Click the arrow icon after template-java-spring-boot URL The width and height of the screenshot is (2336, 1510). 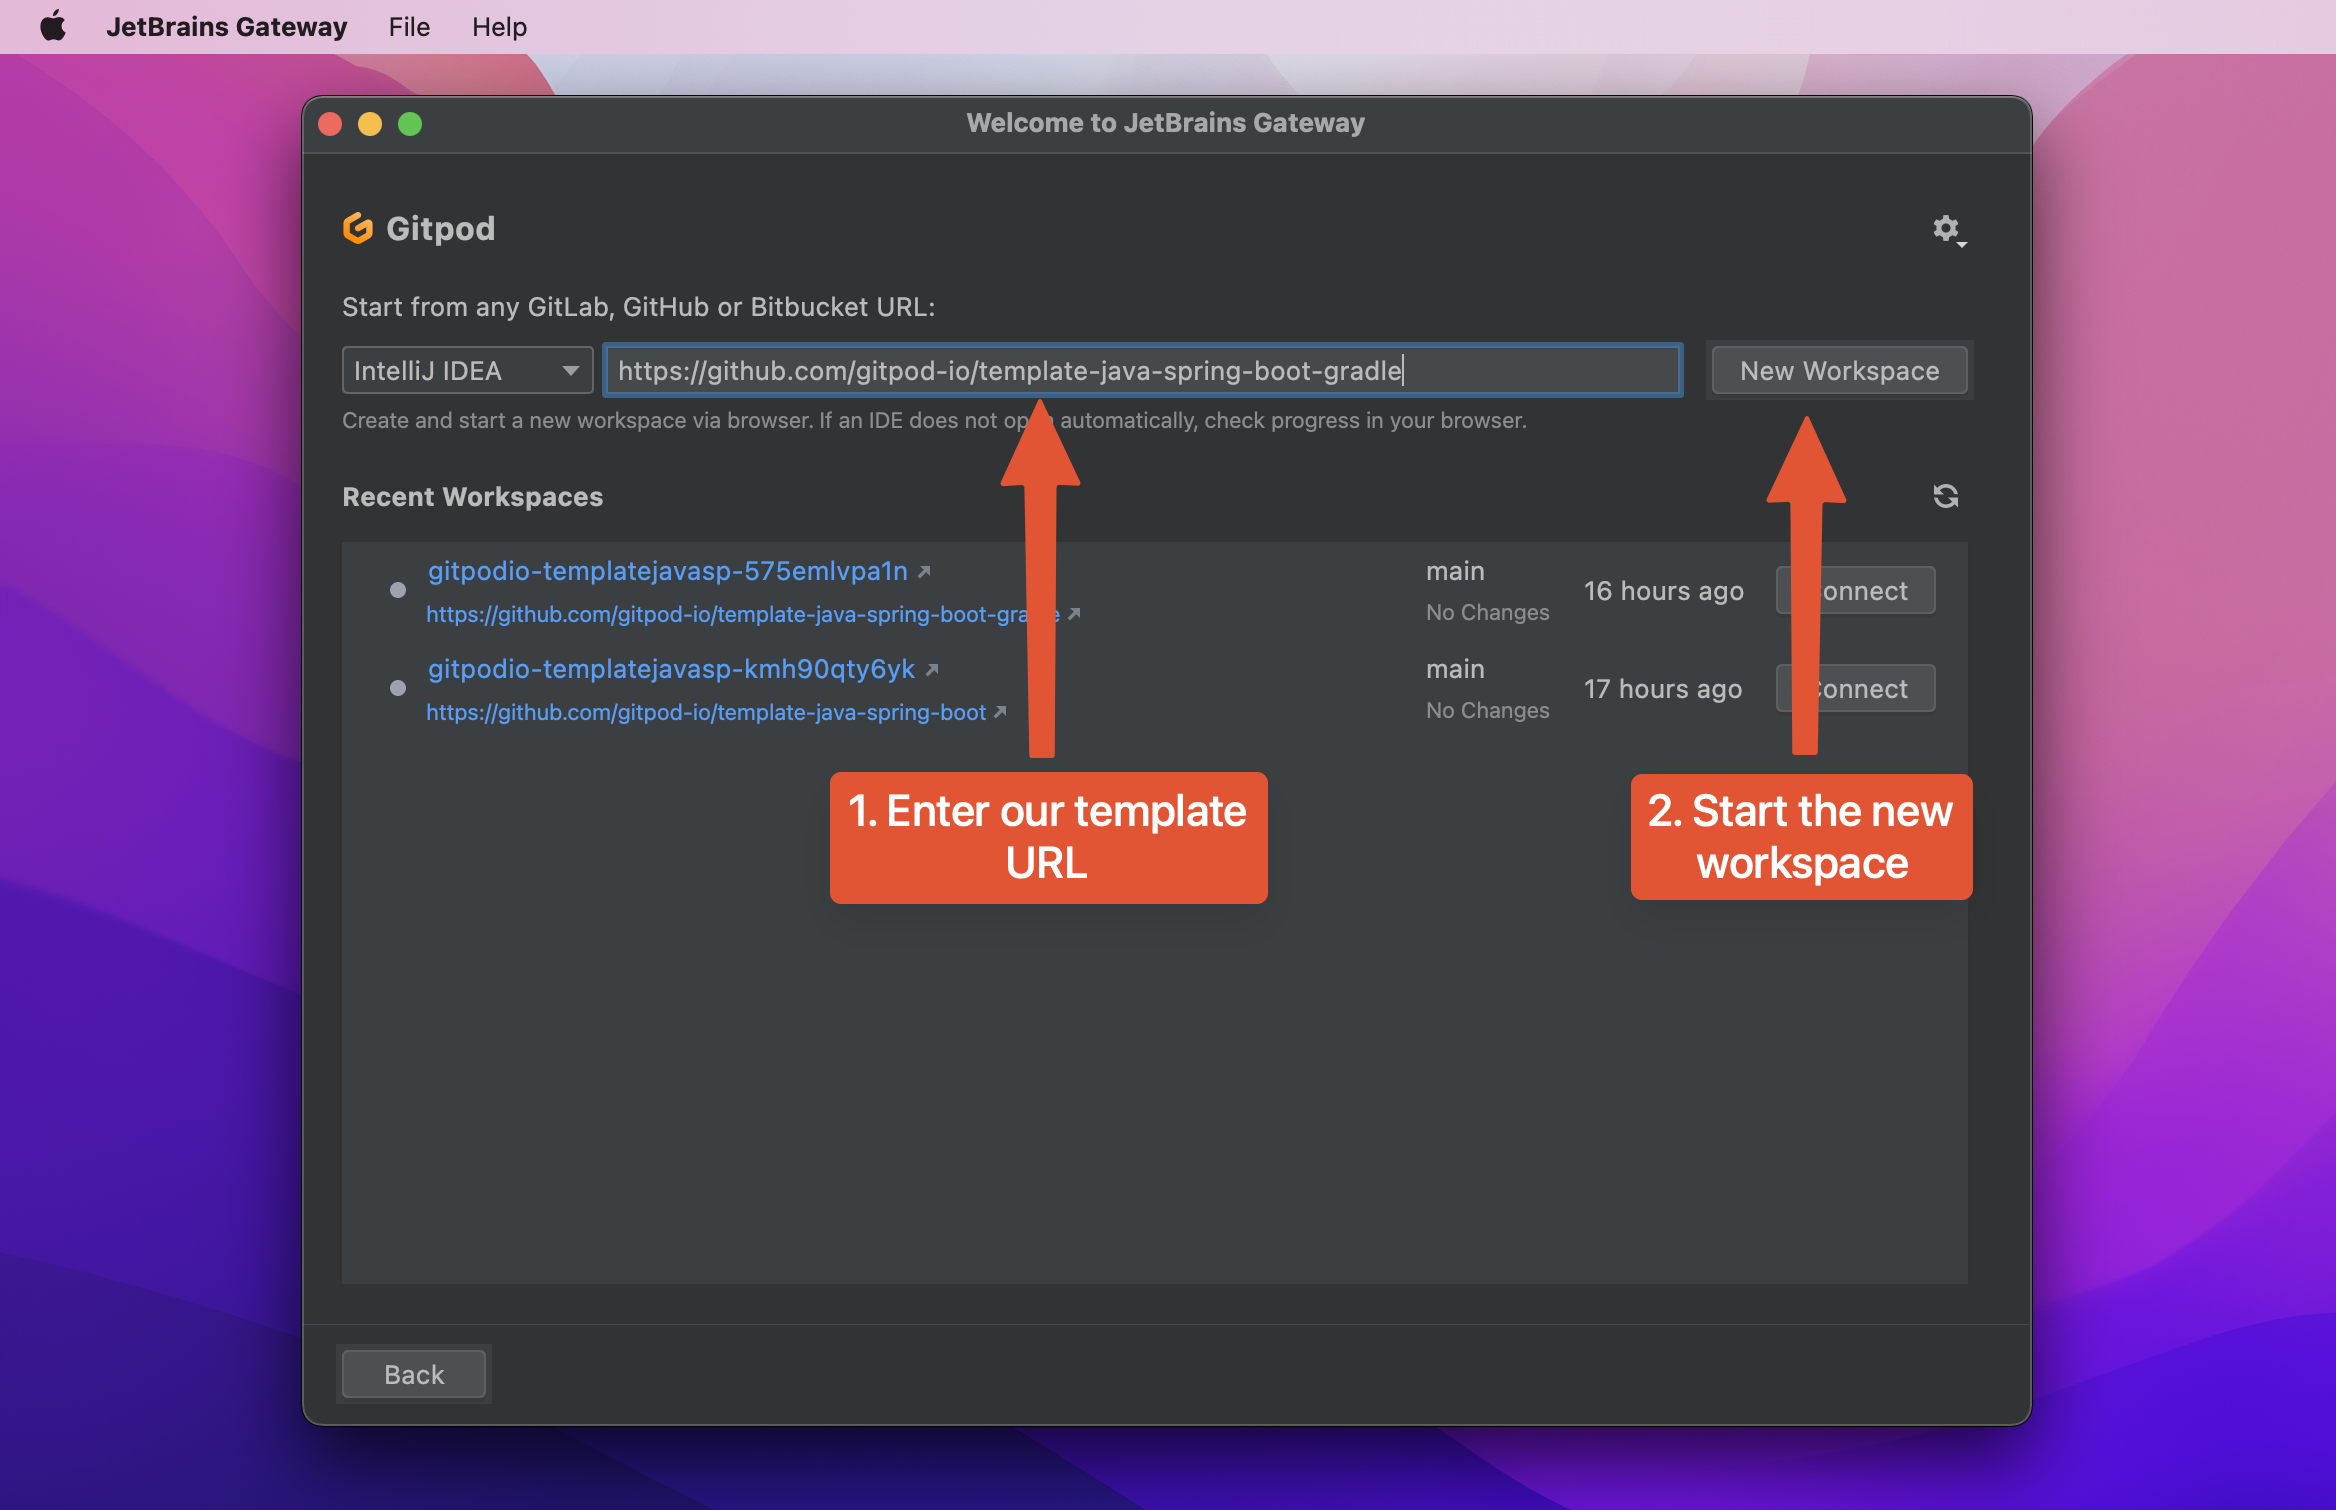pyautogui.click(x=1000, y=712)
